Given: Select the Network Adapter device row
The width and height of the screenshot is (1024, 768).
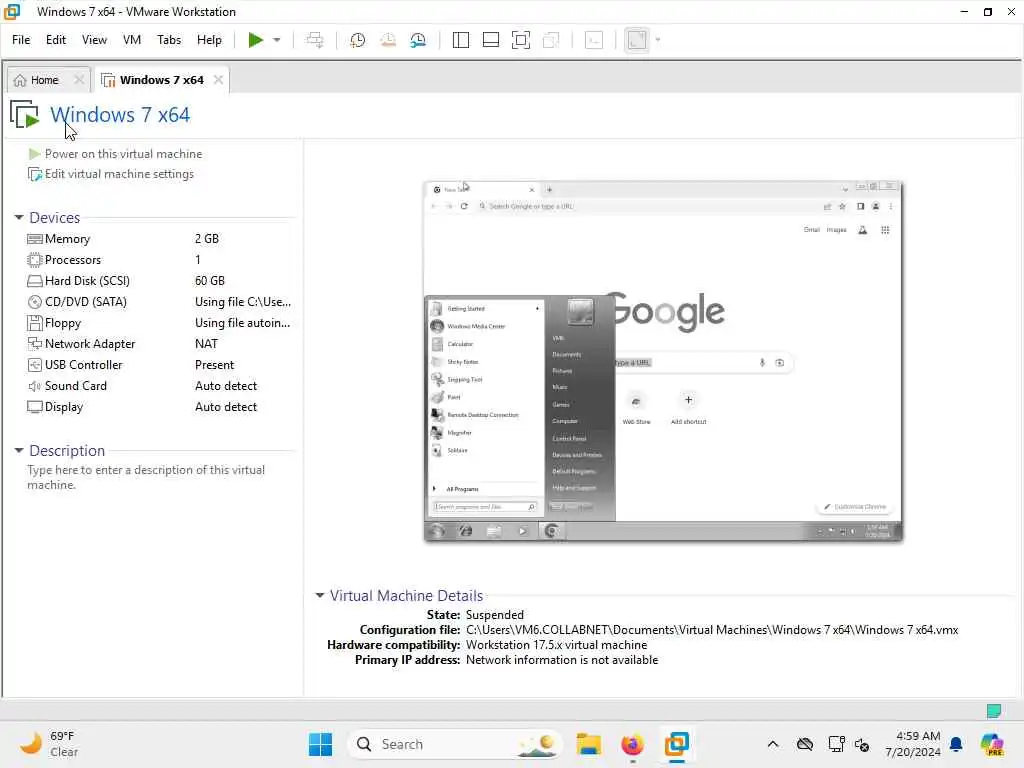Looking at the screenshot, I should click(x=160, y=344).
